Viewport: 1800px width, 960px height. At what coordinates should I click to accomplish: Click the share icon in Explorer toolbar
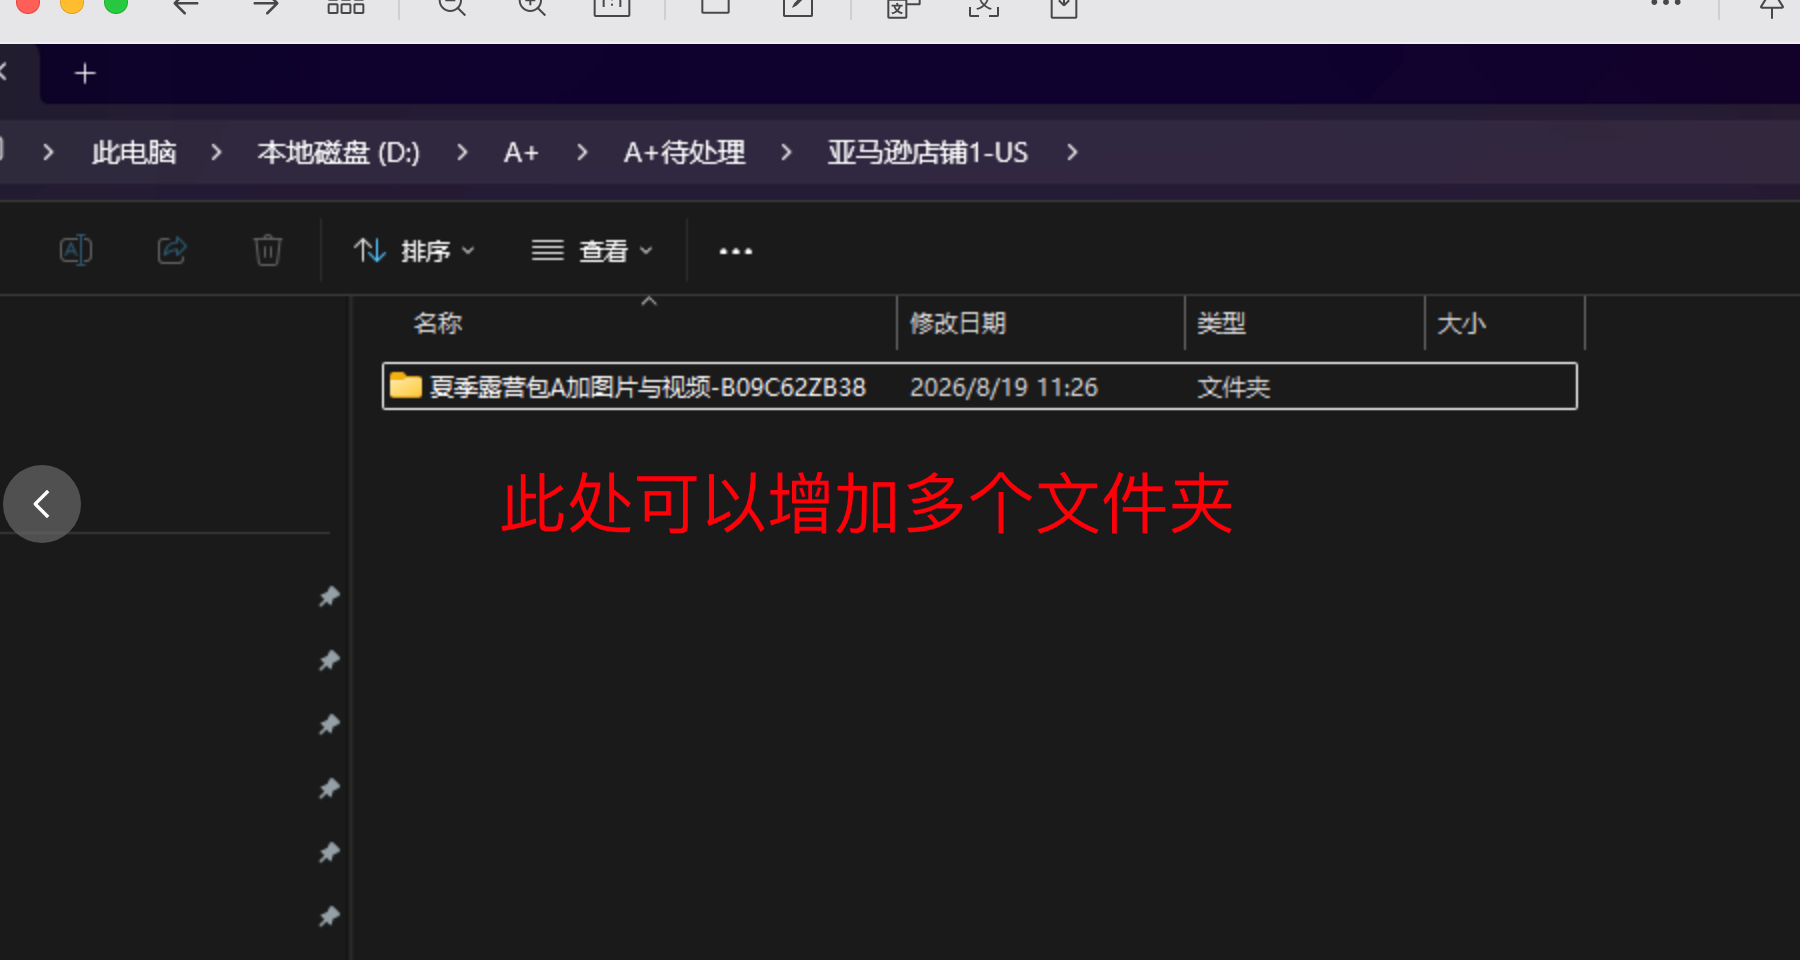[172, 250]
